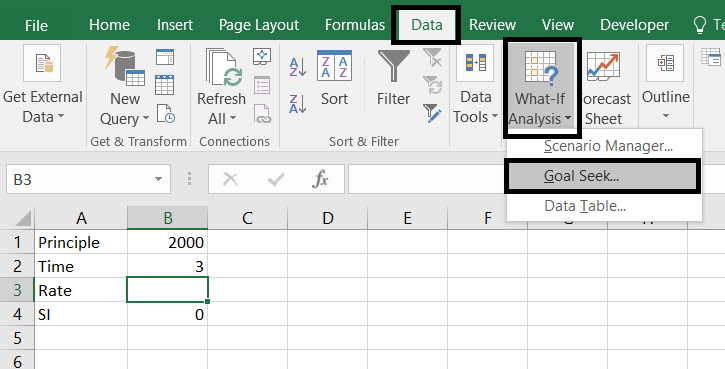Click Show Queries icon
This screenshot has height=369, width=725.
point(165,57)
